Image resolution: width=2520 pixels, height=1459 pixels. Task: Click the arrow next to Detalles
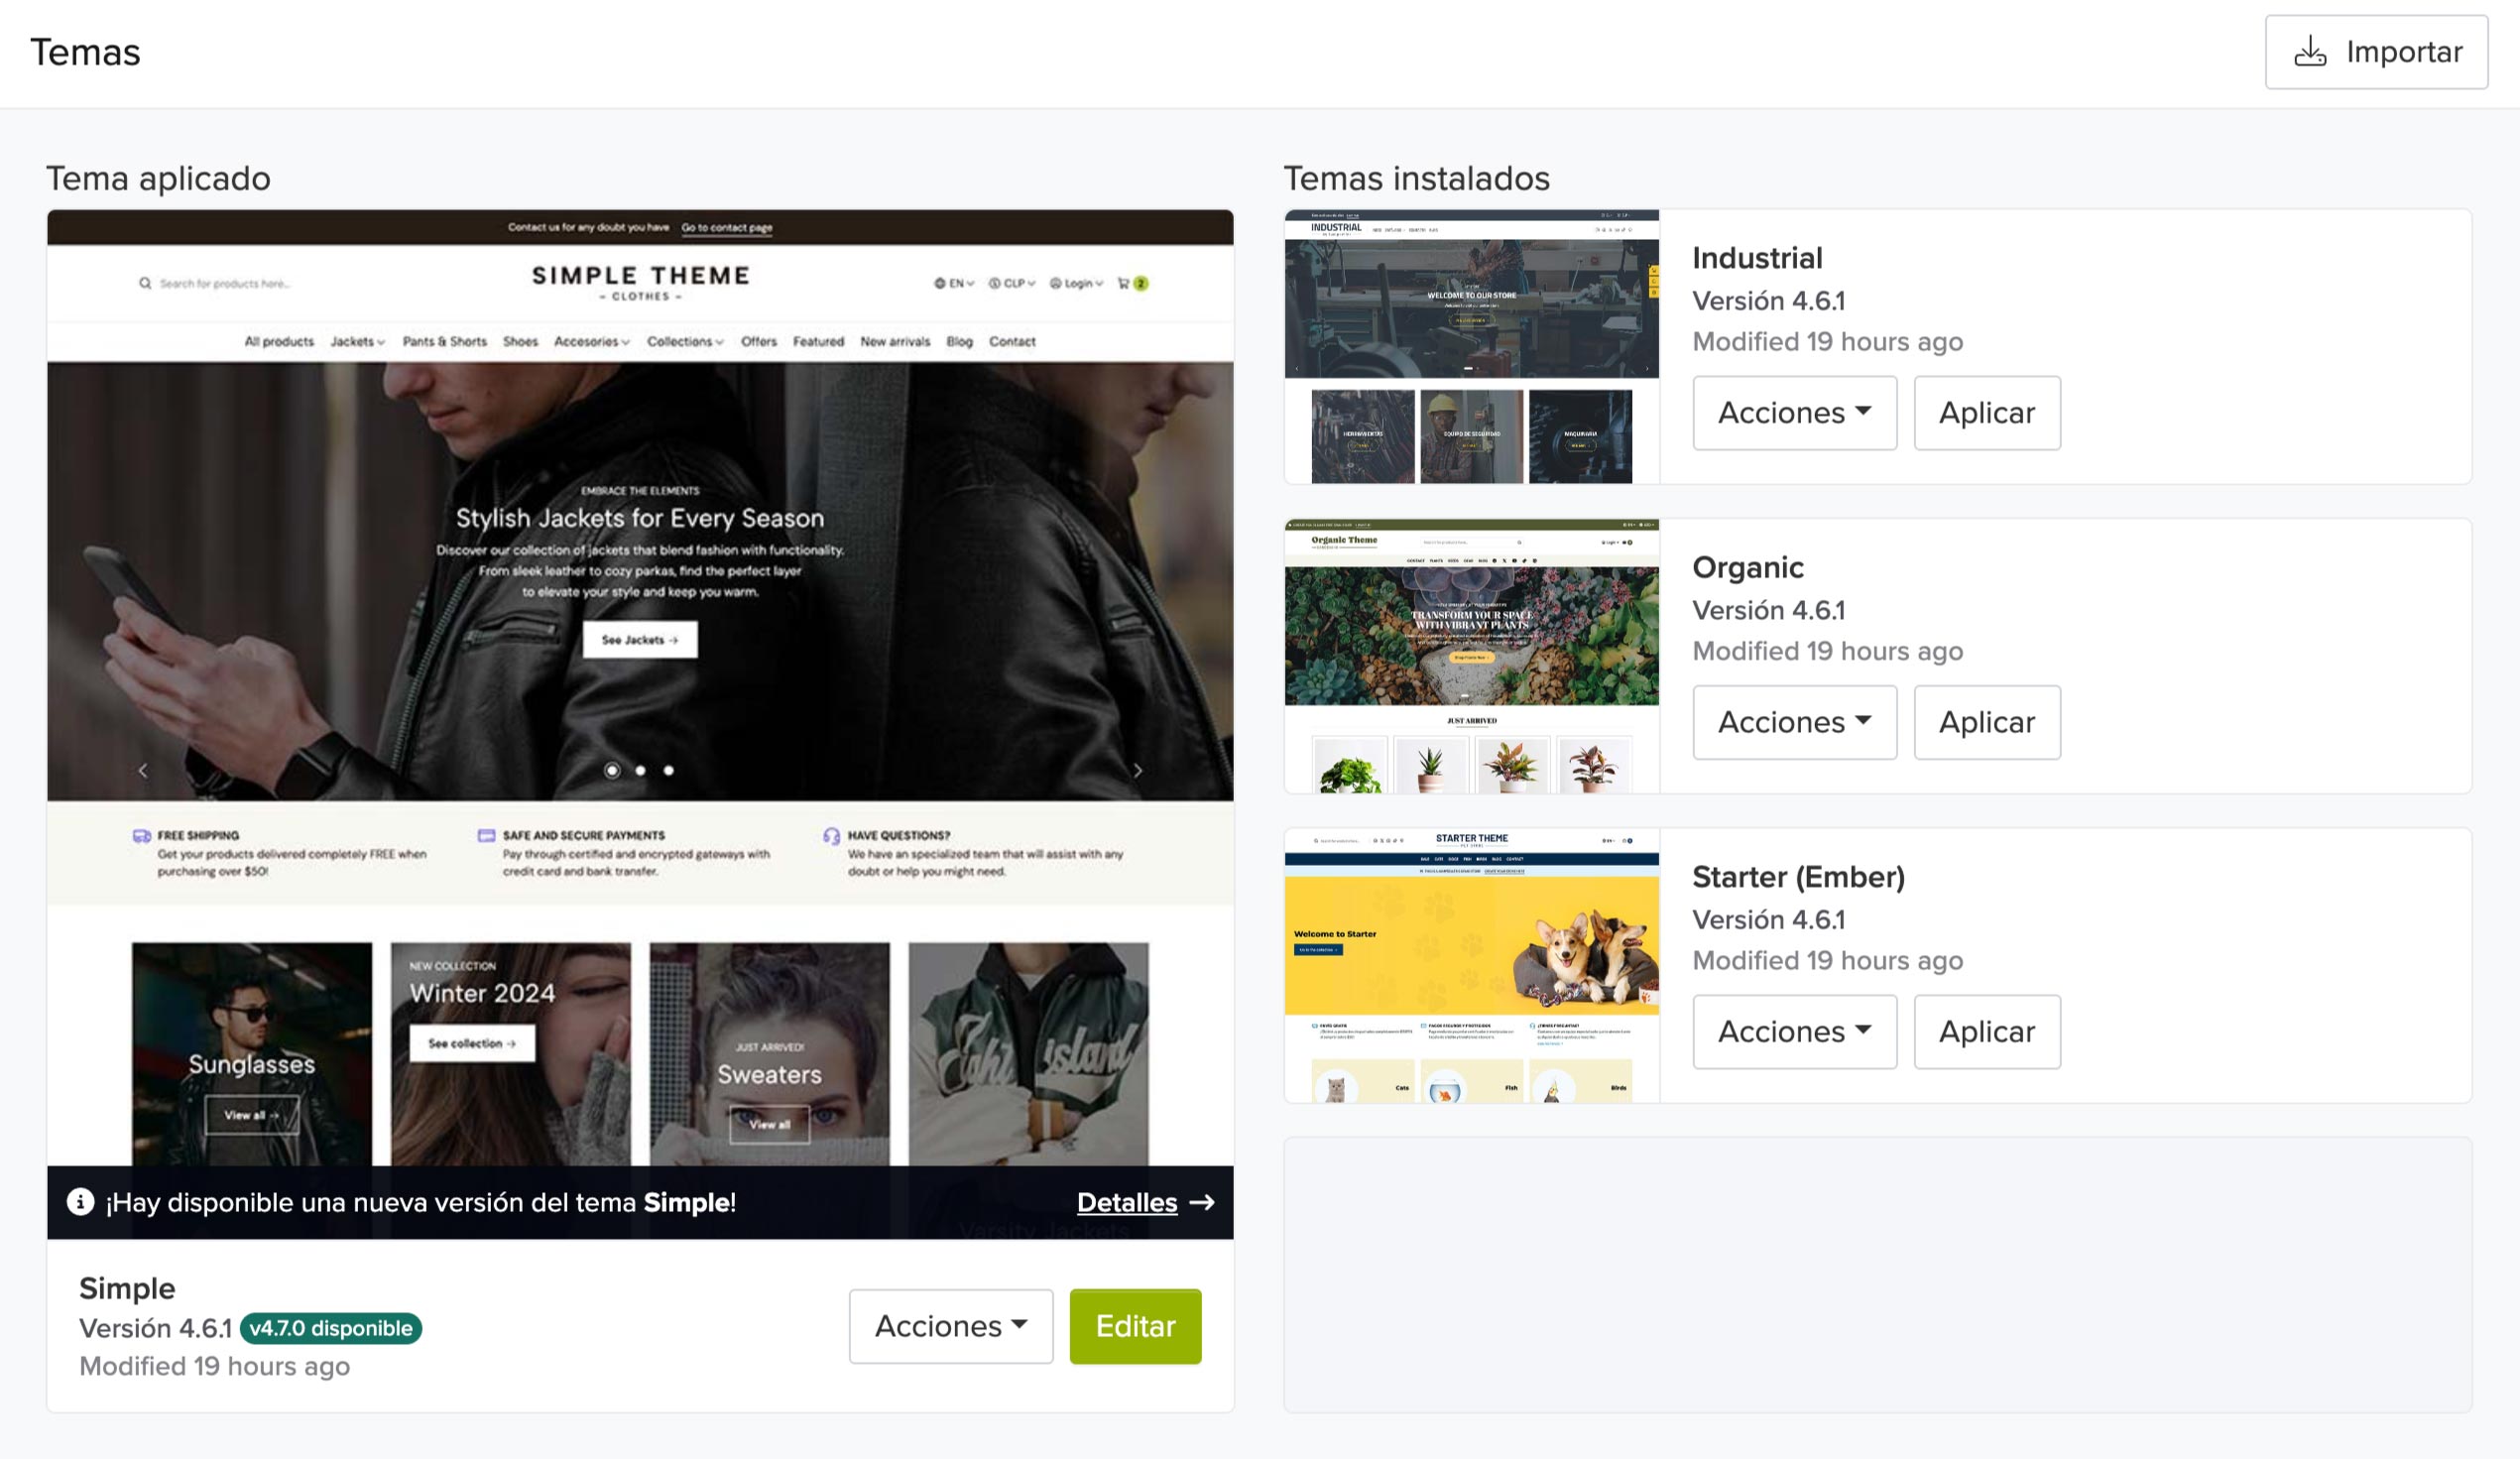click(1202, 1202)
